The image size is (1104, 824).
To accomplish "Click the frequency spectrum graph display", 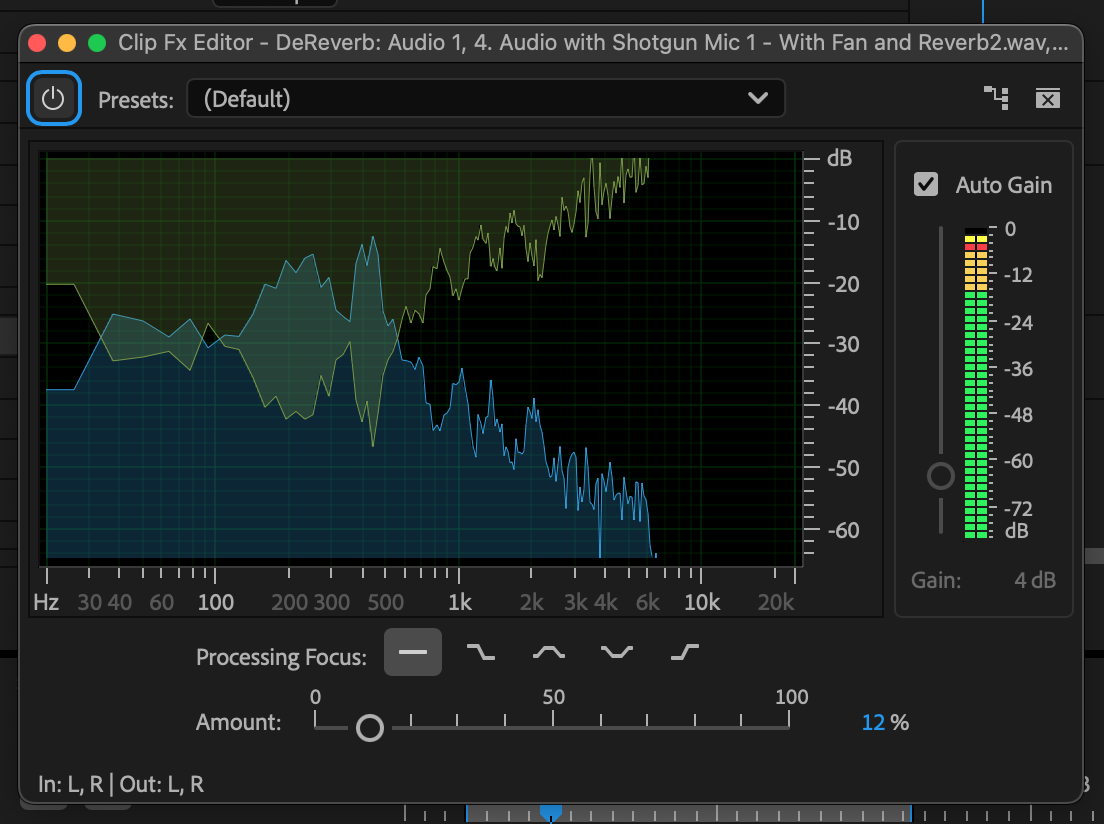I will [420, 358].
